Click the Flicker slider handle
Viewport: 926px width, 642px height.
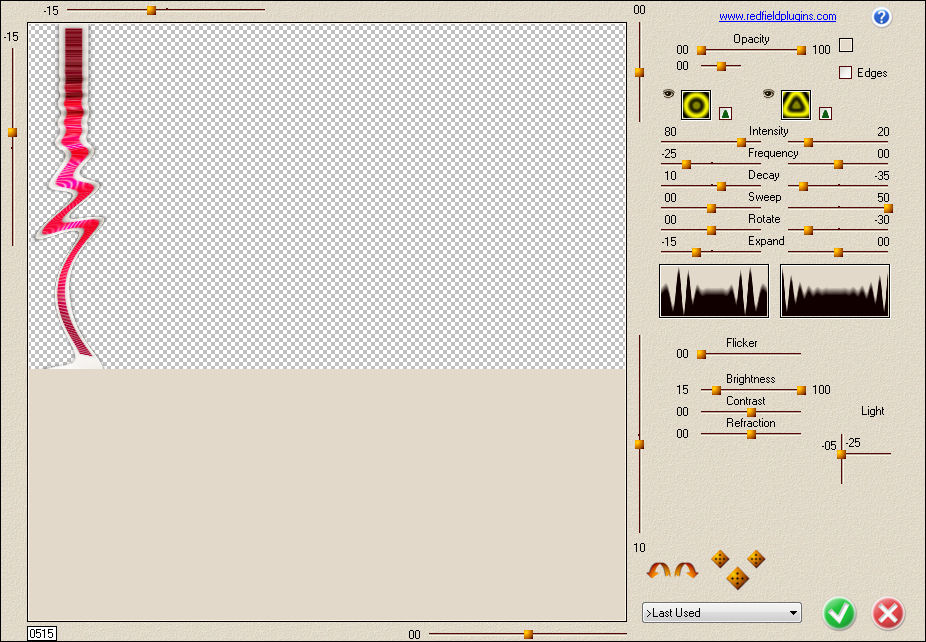[702, 354]
